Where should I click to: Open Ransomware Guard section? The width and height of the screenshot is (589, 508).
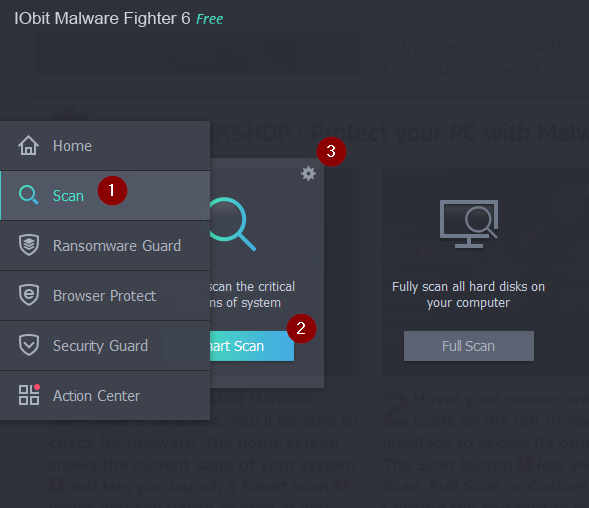tap(105, 246)
